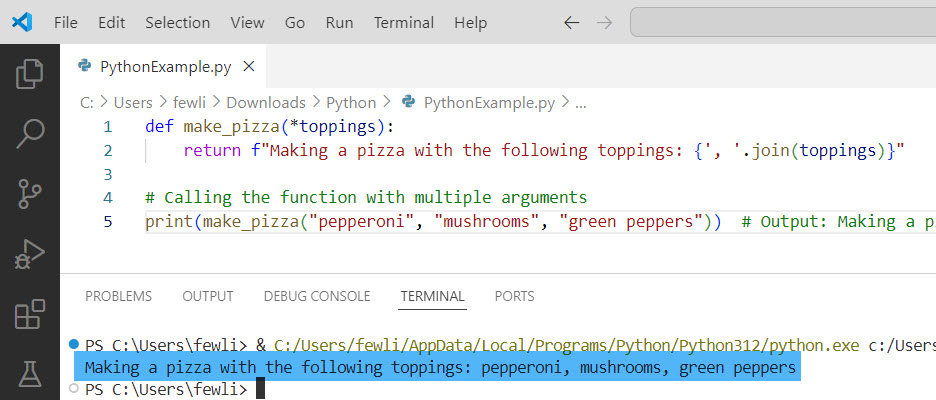Click line number 1 in the gutter
936x400 pixels.
click(107, 127)
